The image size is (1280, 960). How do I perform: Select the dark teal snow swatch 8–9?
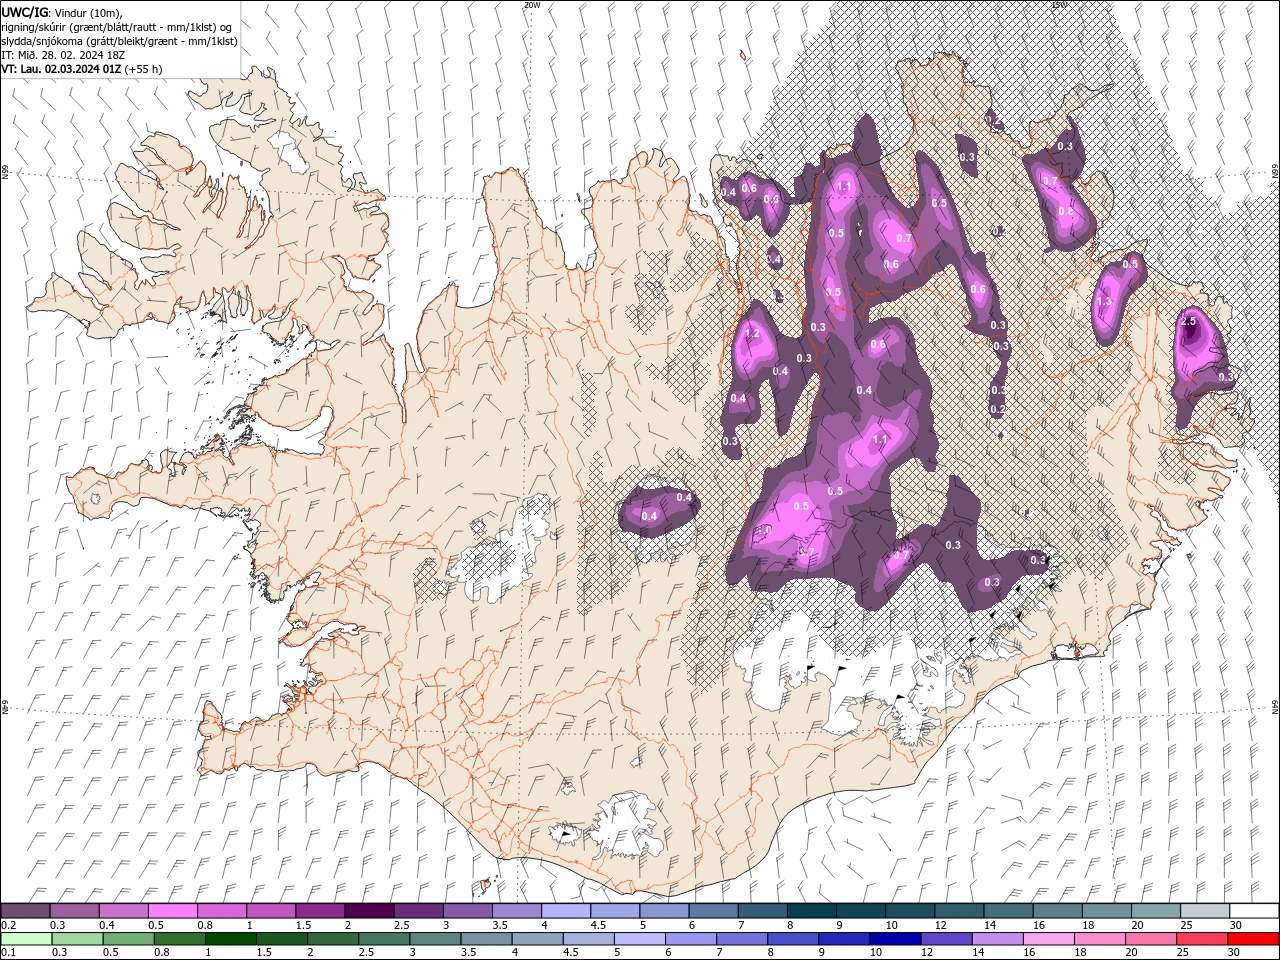point(811,911)
